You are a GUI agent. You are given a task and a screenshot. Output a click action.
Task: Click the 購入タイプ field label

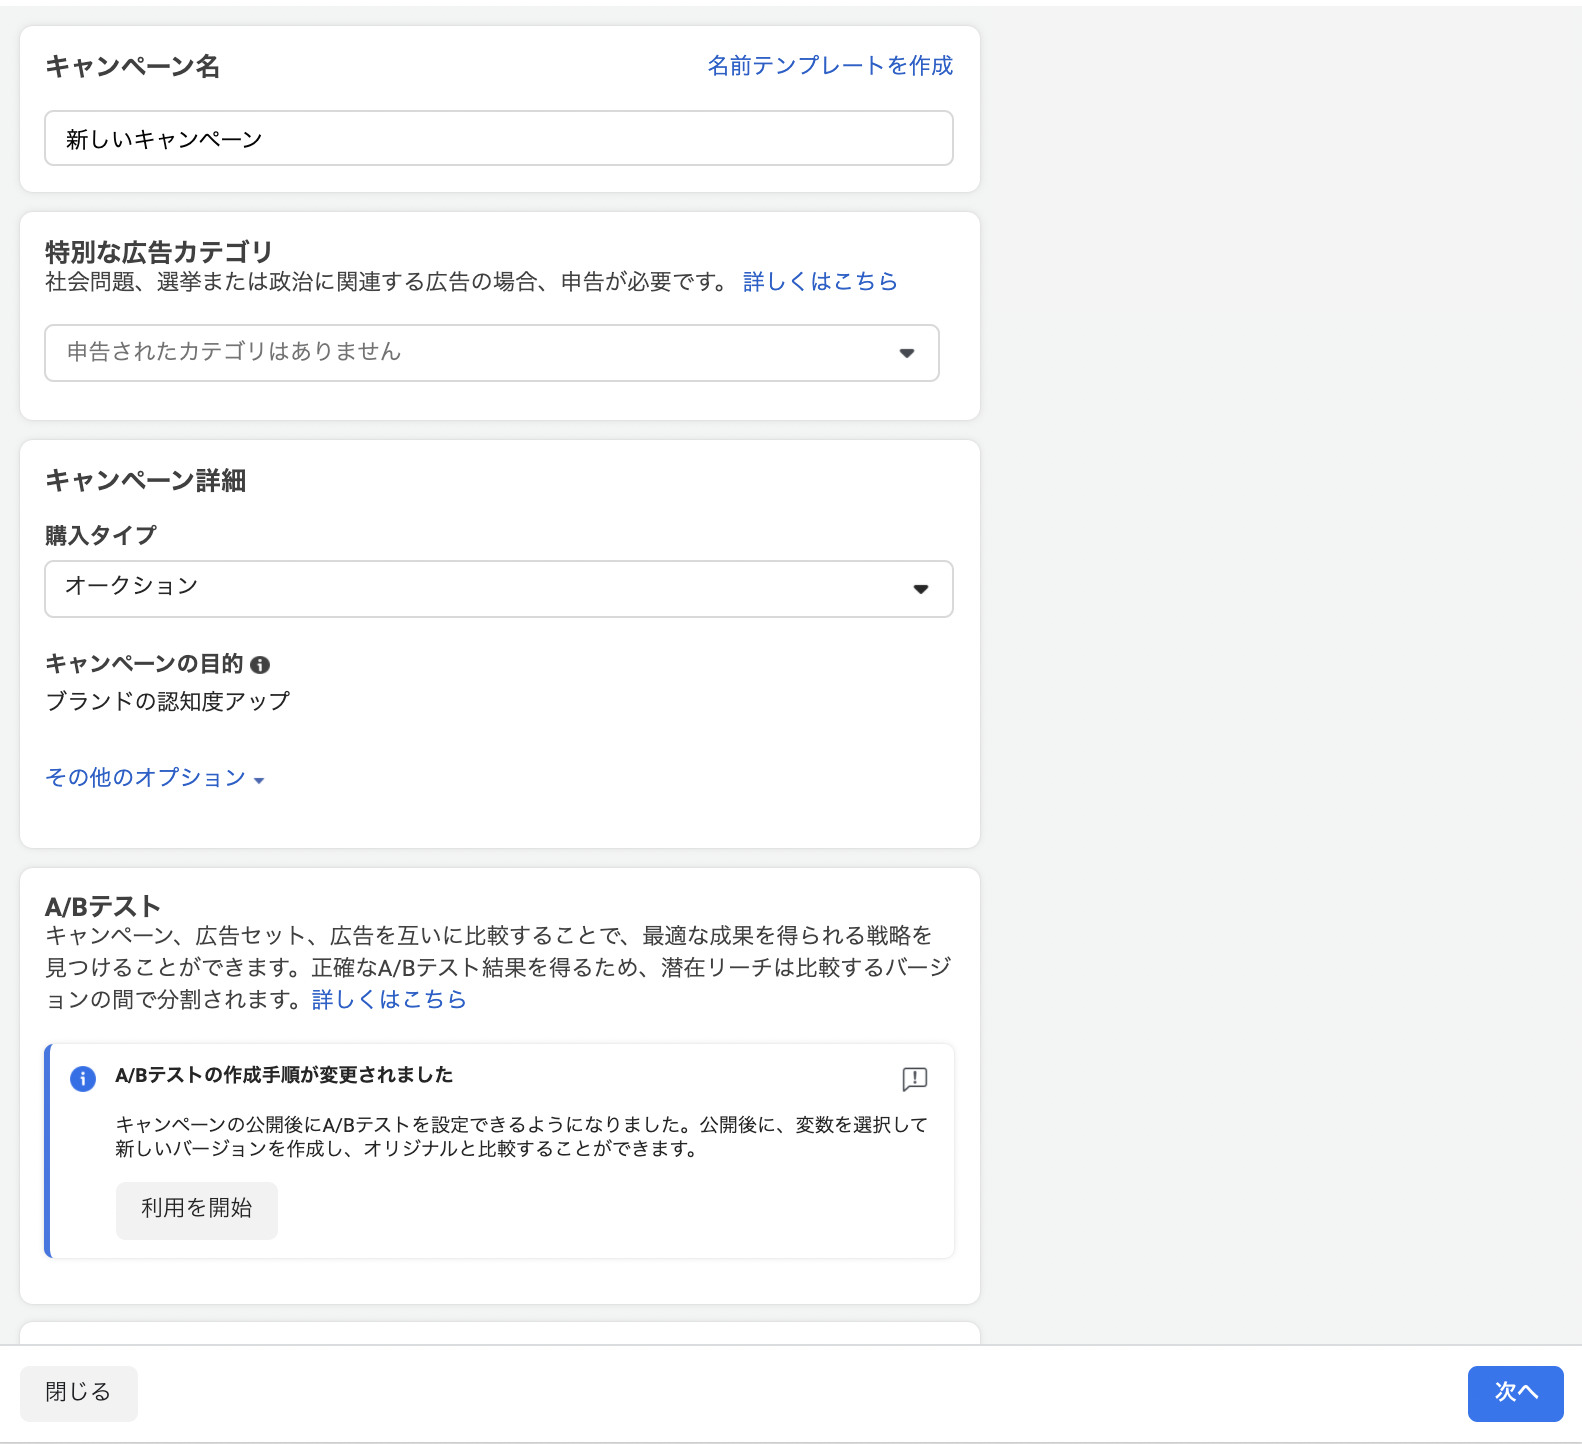(x=101, y=536)
